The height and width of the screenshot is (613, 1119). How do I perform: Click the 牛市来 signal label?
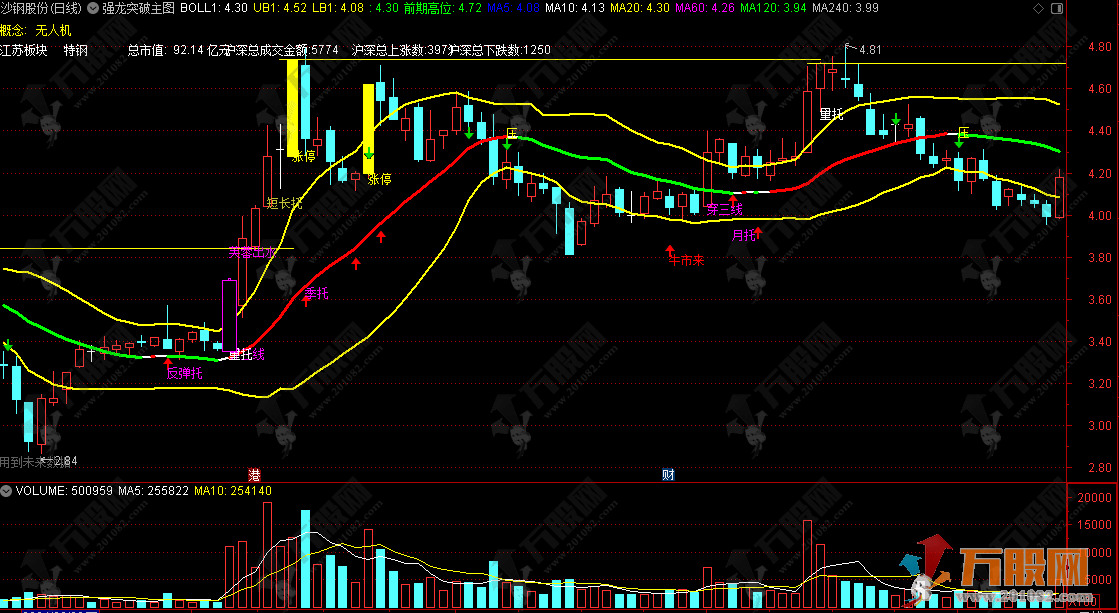tap(687, 261)
